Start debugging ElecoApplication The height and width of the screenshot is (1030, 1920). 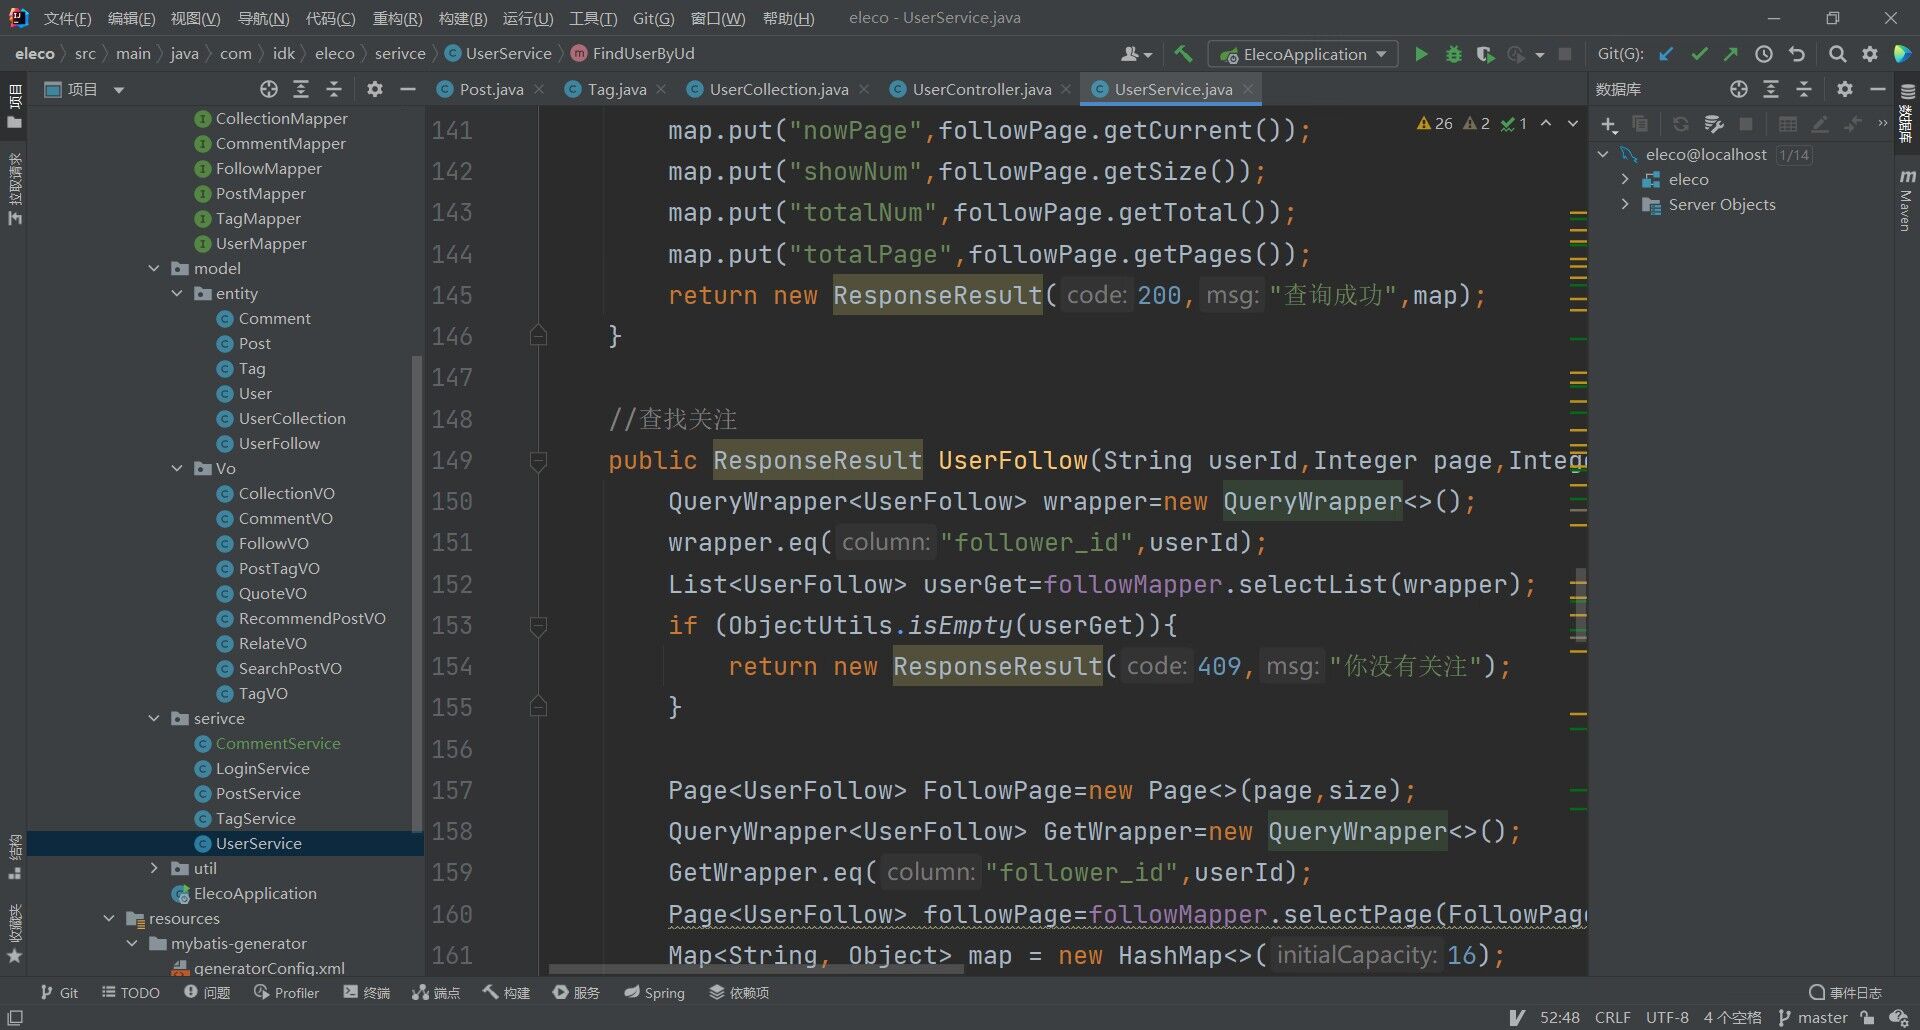[1453, 54]
